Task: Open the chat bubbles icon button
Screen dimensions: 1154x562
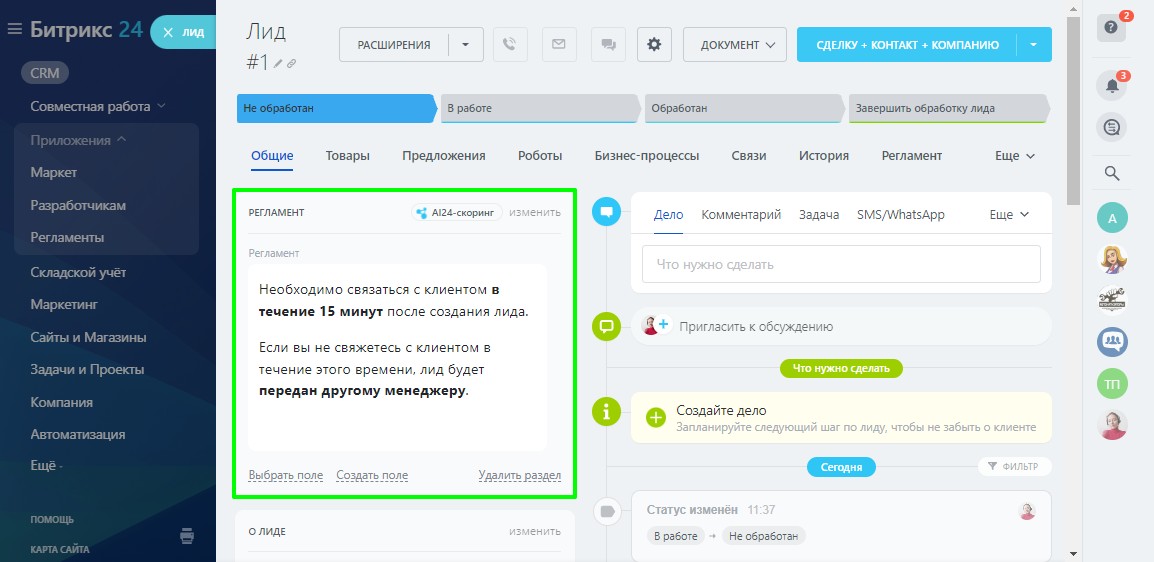Action: [607, 44]
